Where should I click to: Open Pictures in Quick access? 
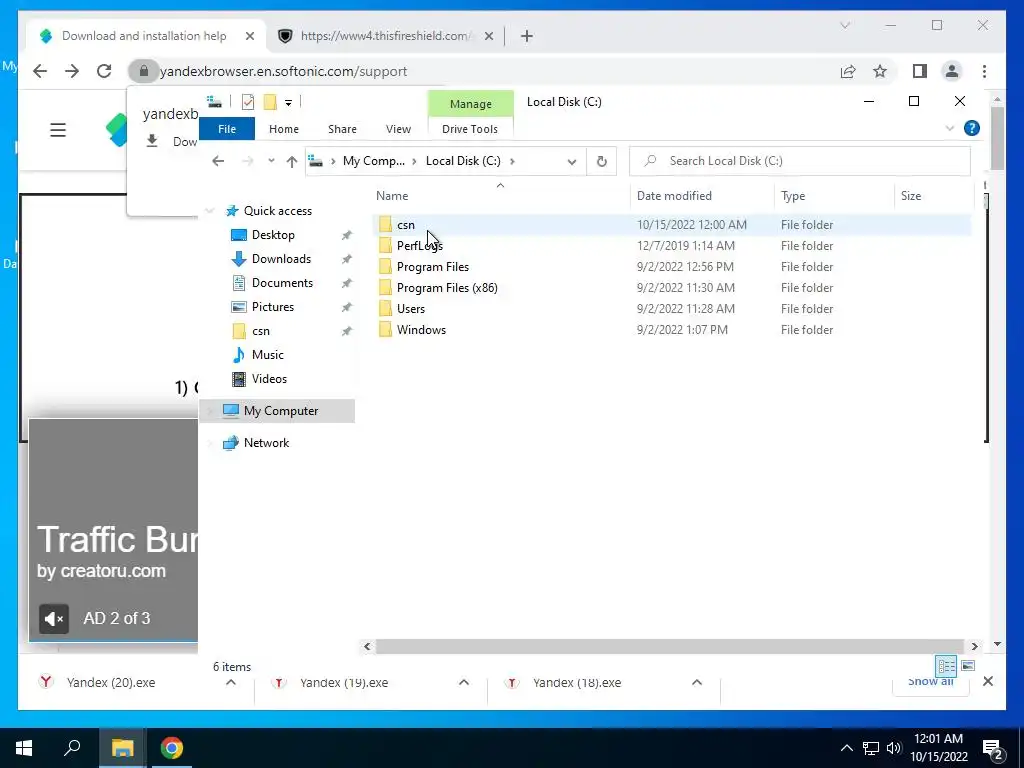click(272, 307)
